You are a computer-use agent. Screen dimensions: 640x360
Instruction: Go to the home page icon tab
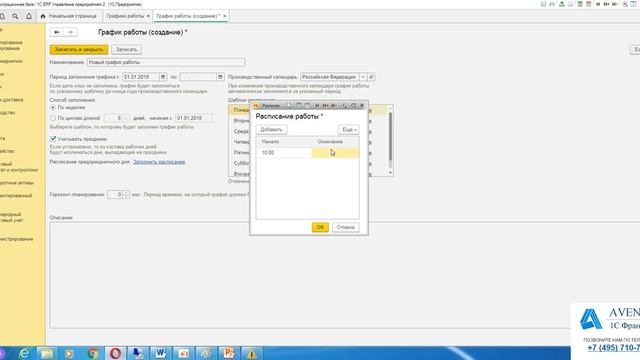tap(43, 16)
